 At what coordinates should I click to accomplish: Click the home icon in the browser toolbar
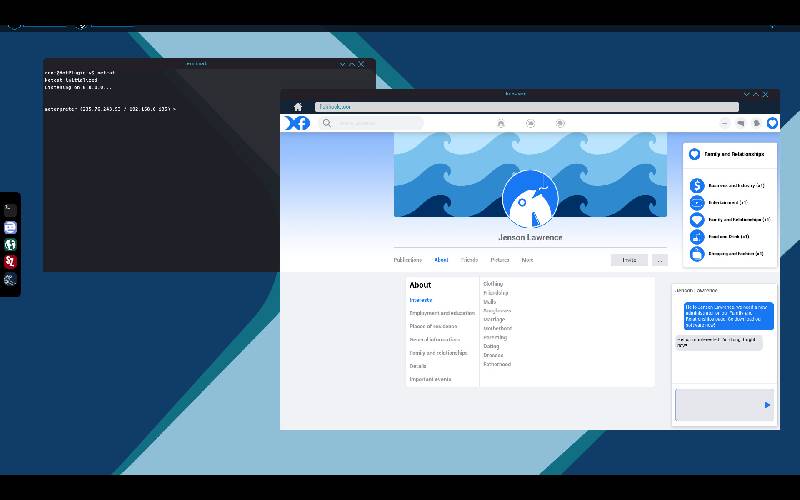[x=297, y=107]
